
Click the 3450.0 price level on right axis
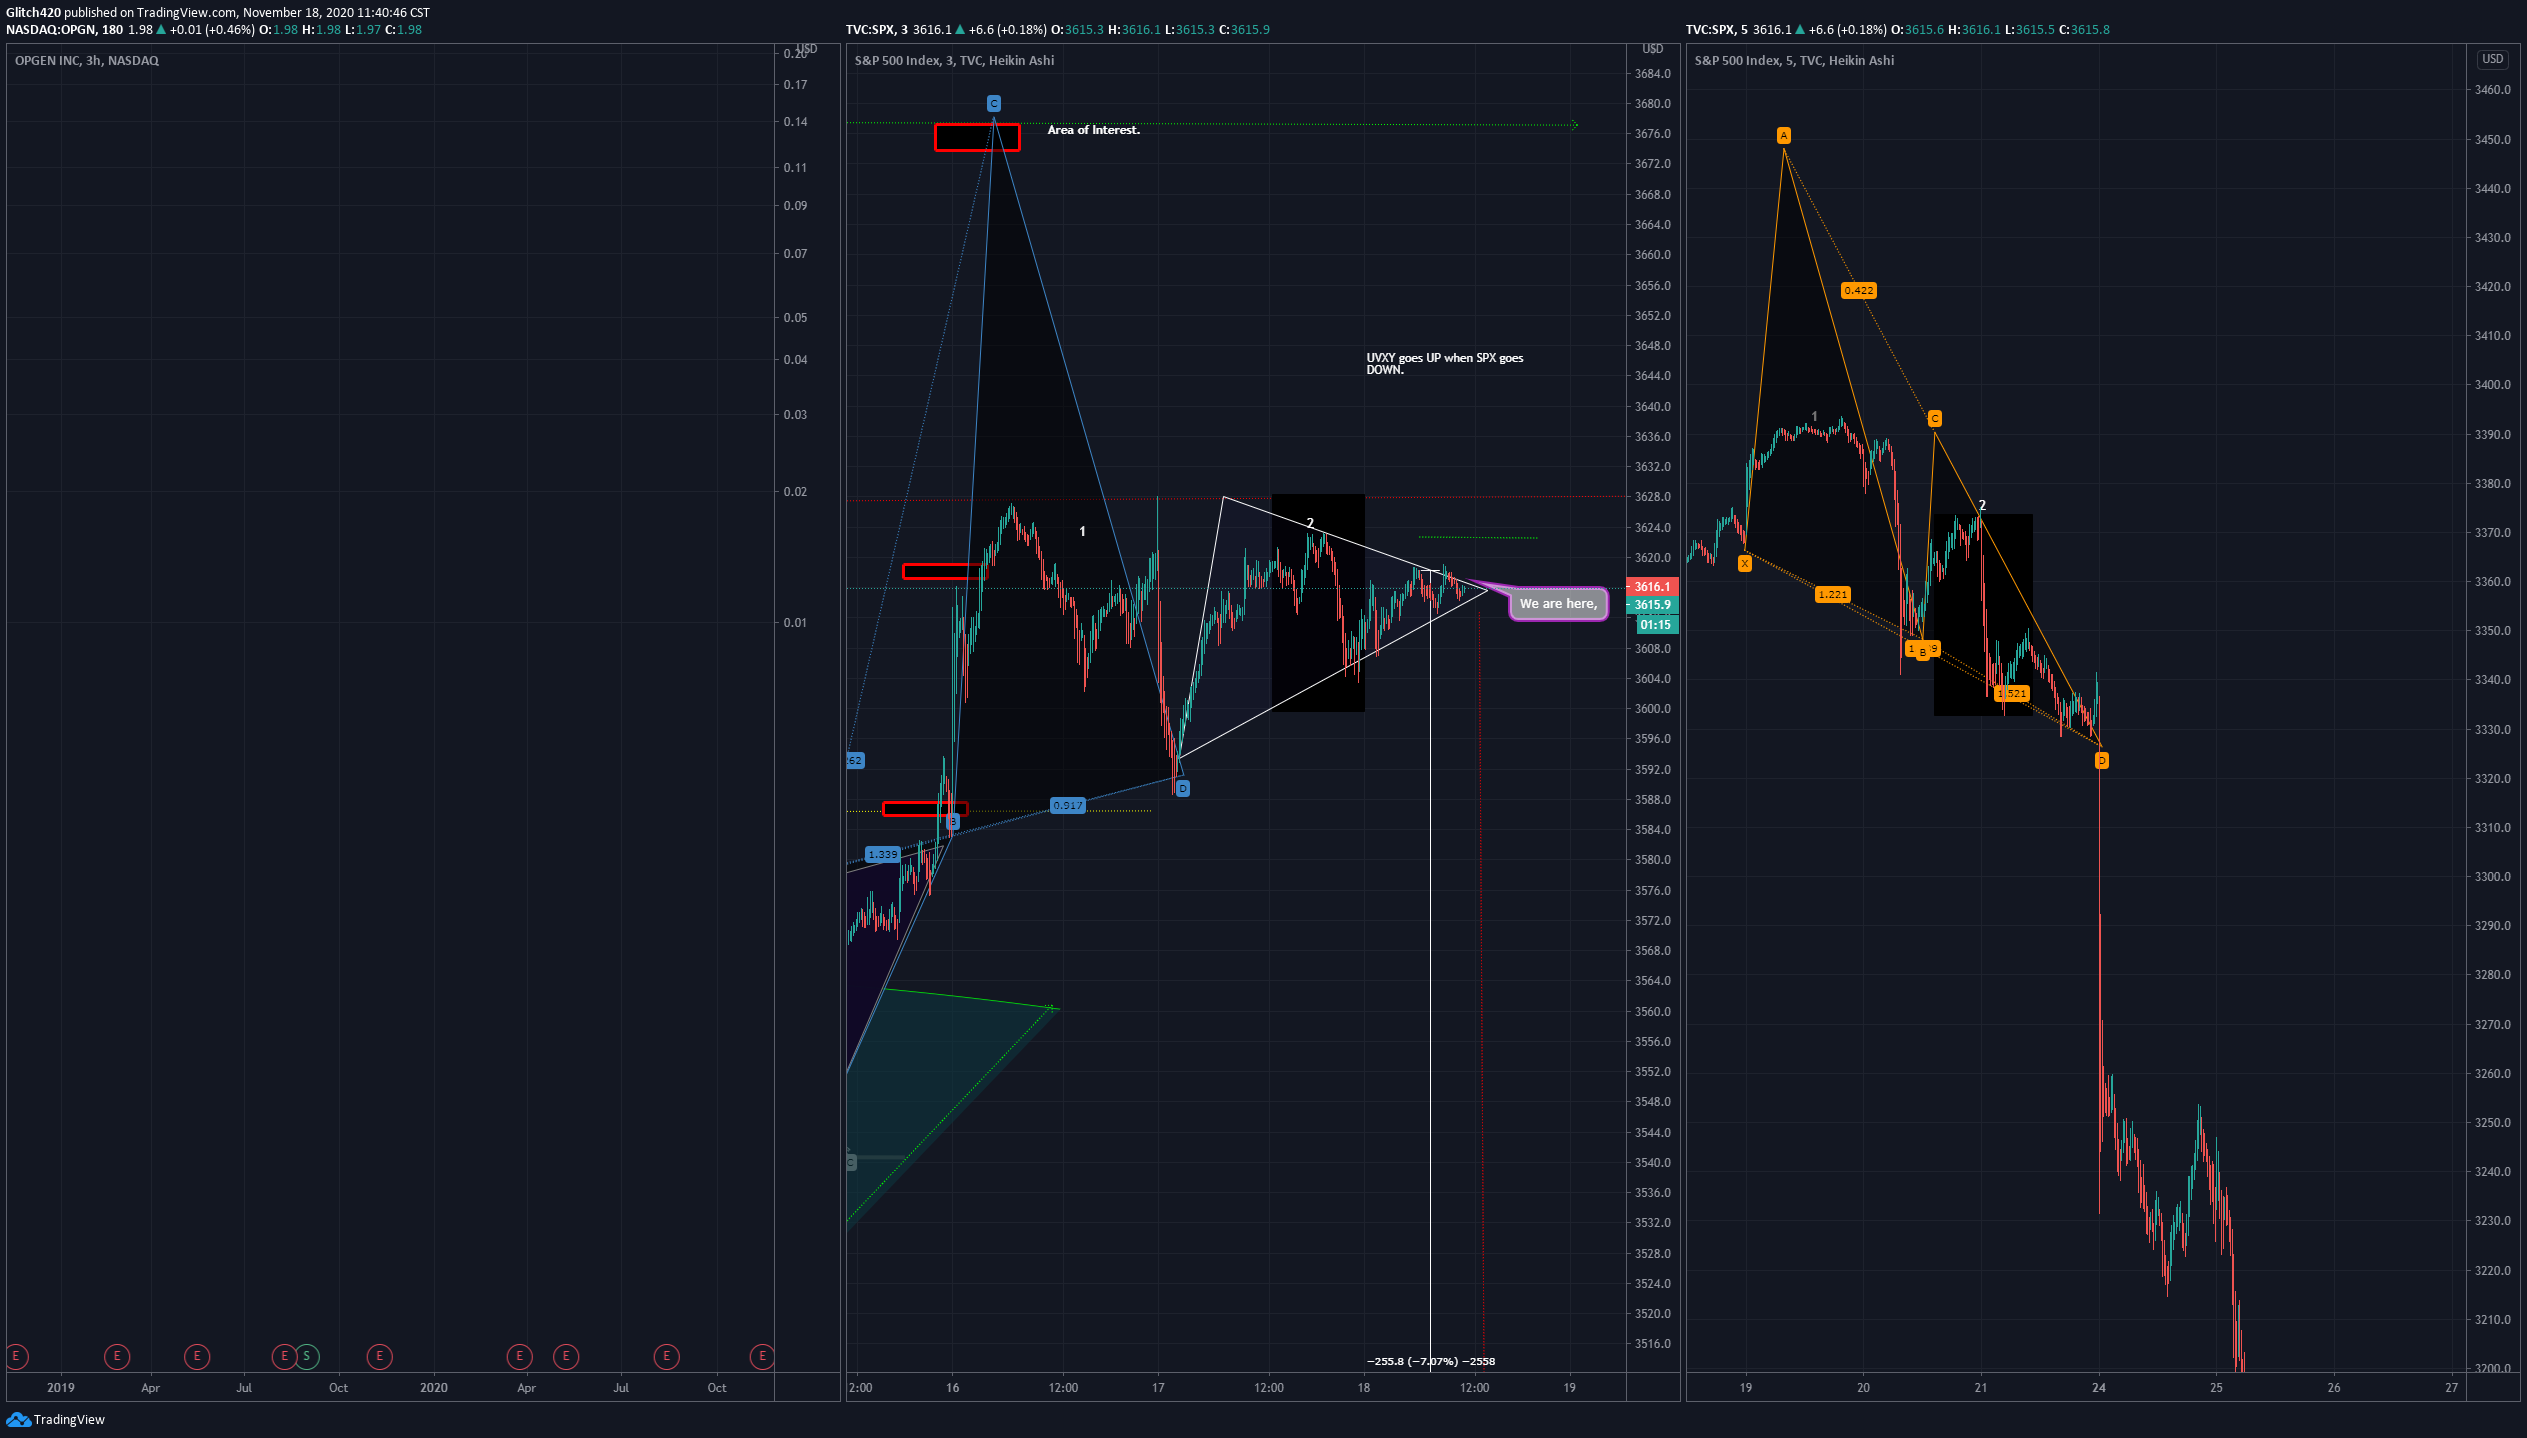pyautogui.click(x=2492, y=139)
